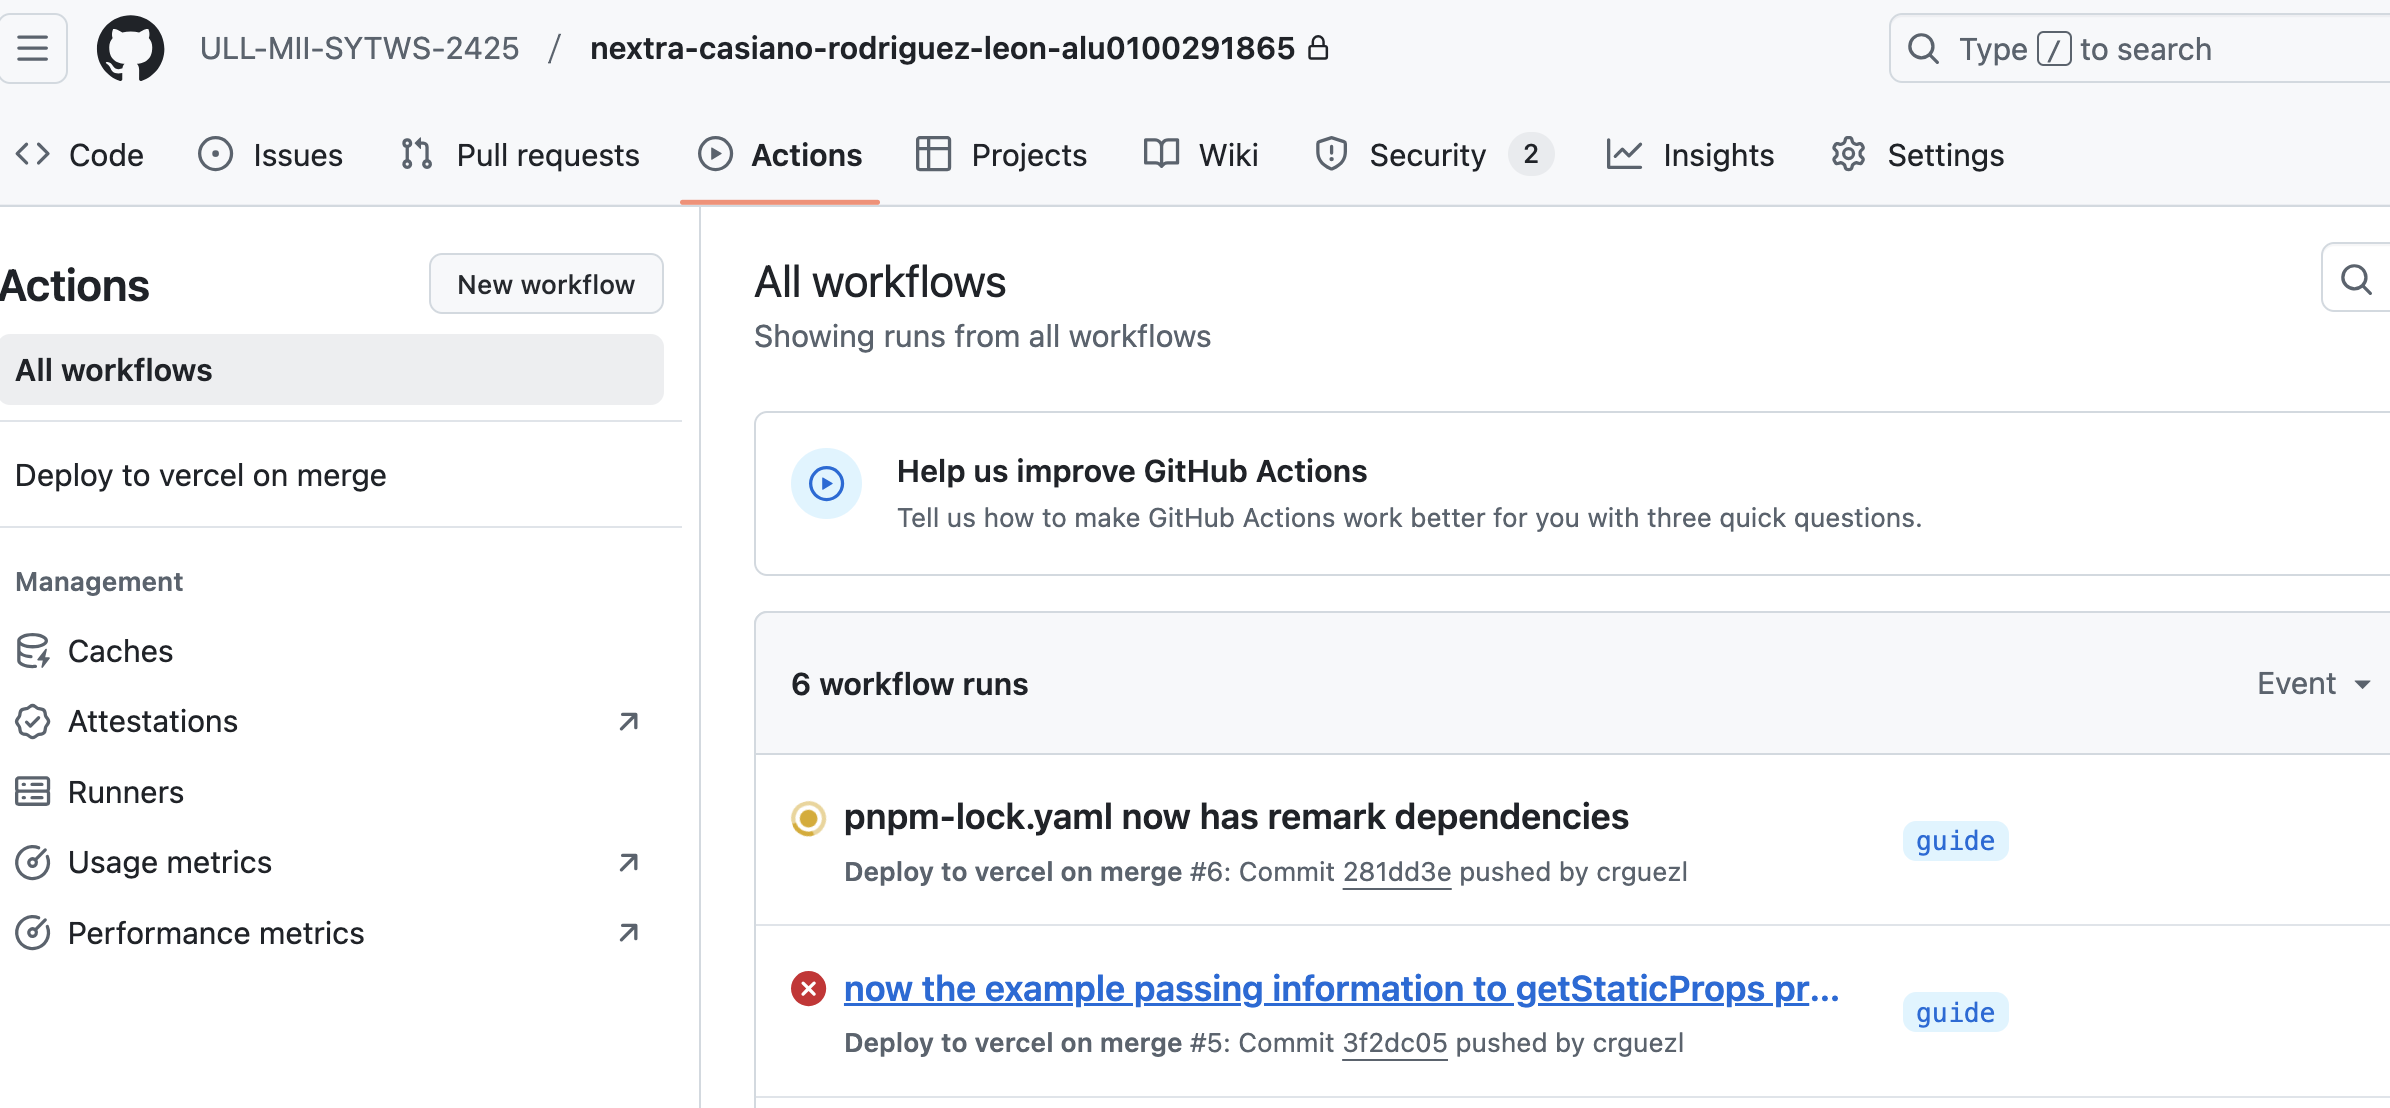Click the Usage metrics meter icon
This screenshot has height=1108, width=2390.
point(33,862)
